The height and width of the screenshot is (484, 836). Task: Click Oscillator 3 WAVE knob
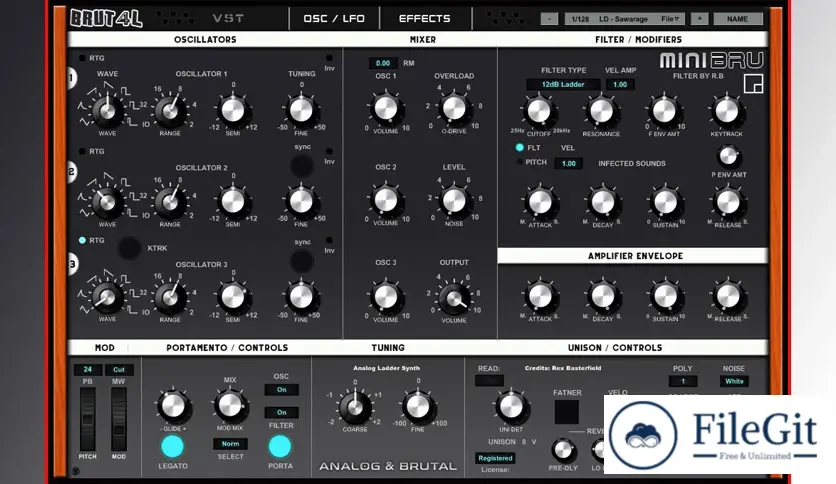(107, 297)
